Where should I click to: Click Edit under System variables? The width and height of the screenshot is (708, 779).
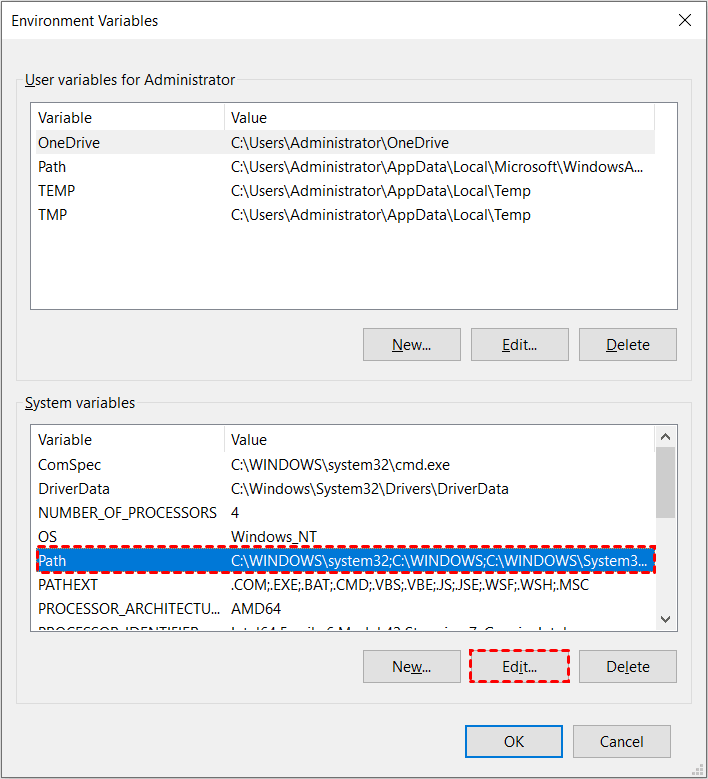(x=519, y=666)
